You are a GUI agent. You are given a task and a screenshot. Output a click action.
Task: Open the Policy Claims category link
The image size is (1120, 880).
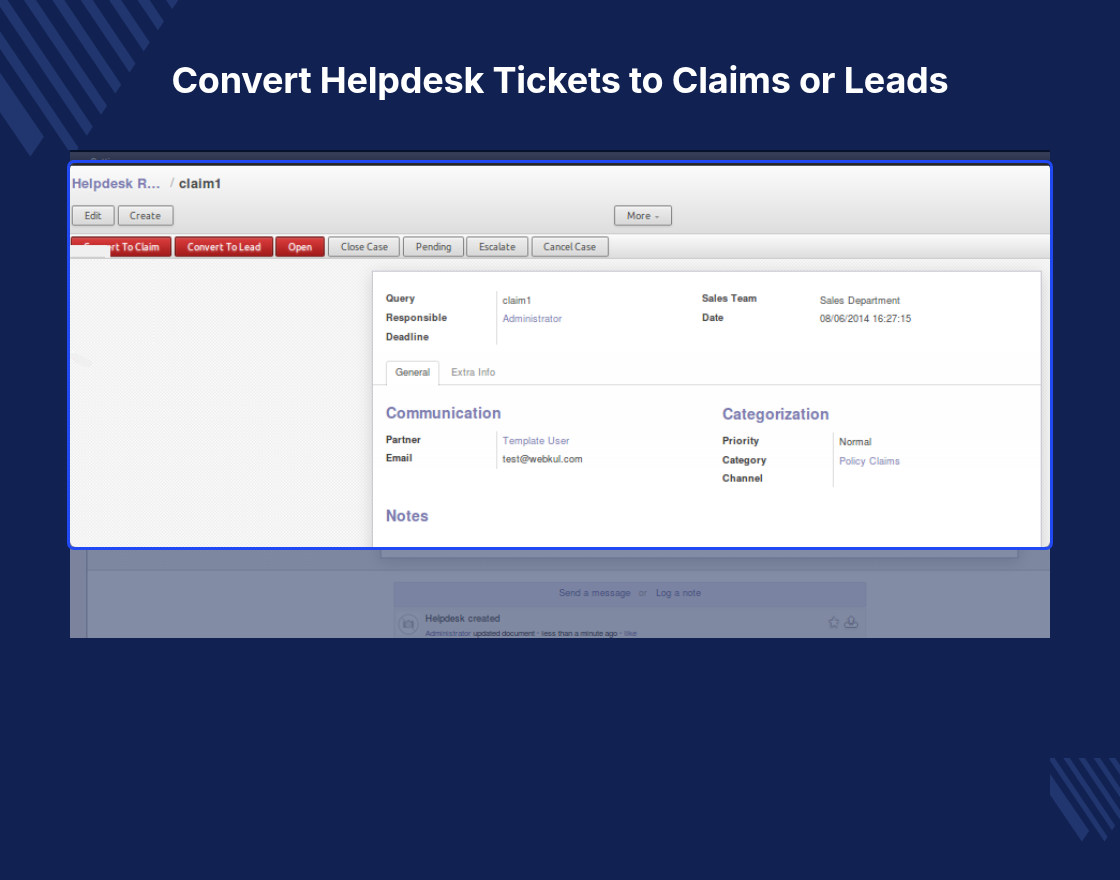(x=869, y=461)
